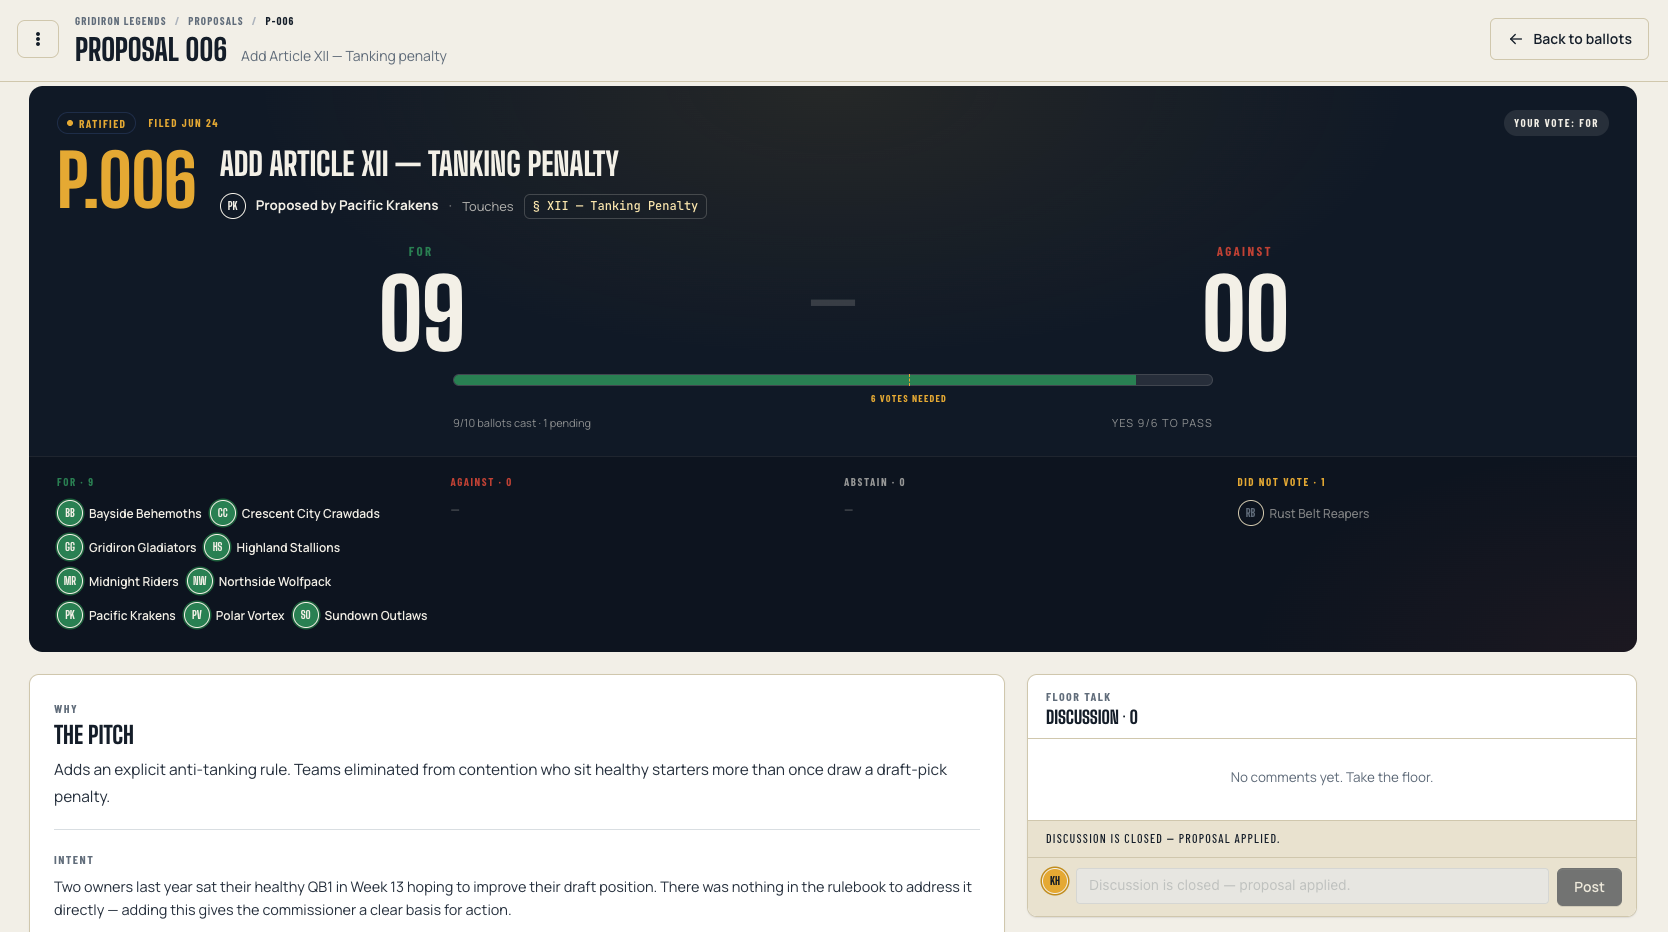Click Polar Vortex team name

pos(250,616)
